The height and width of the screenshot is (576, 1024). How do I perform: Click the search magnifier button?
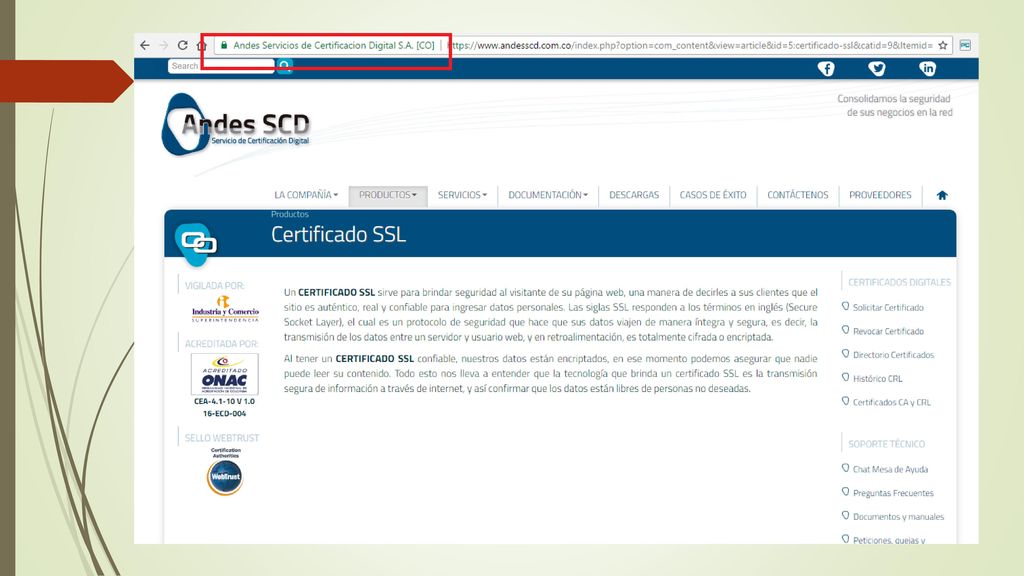285,66
